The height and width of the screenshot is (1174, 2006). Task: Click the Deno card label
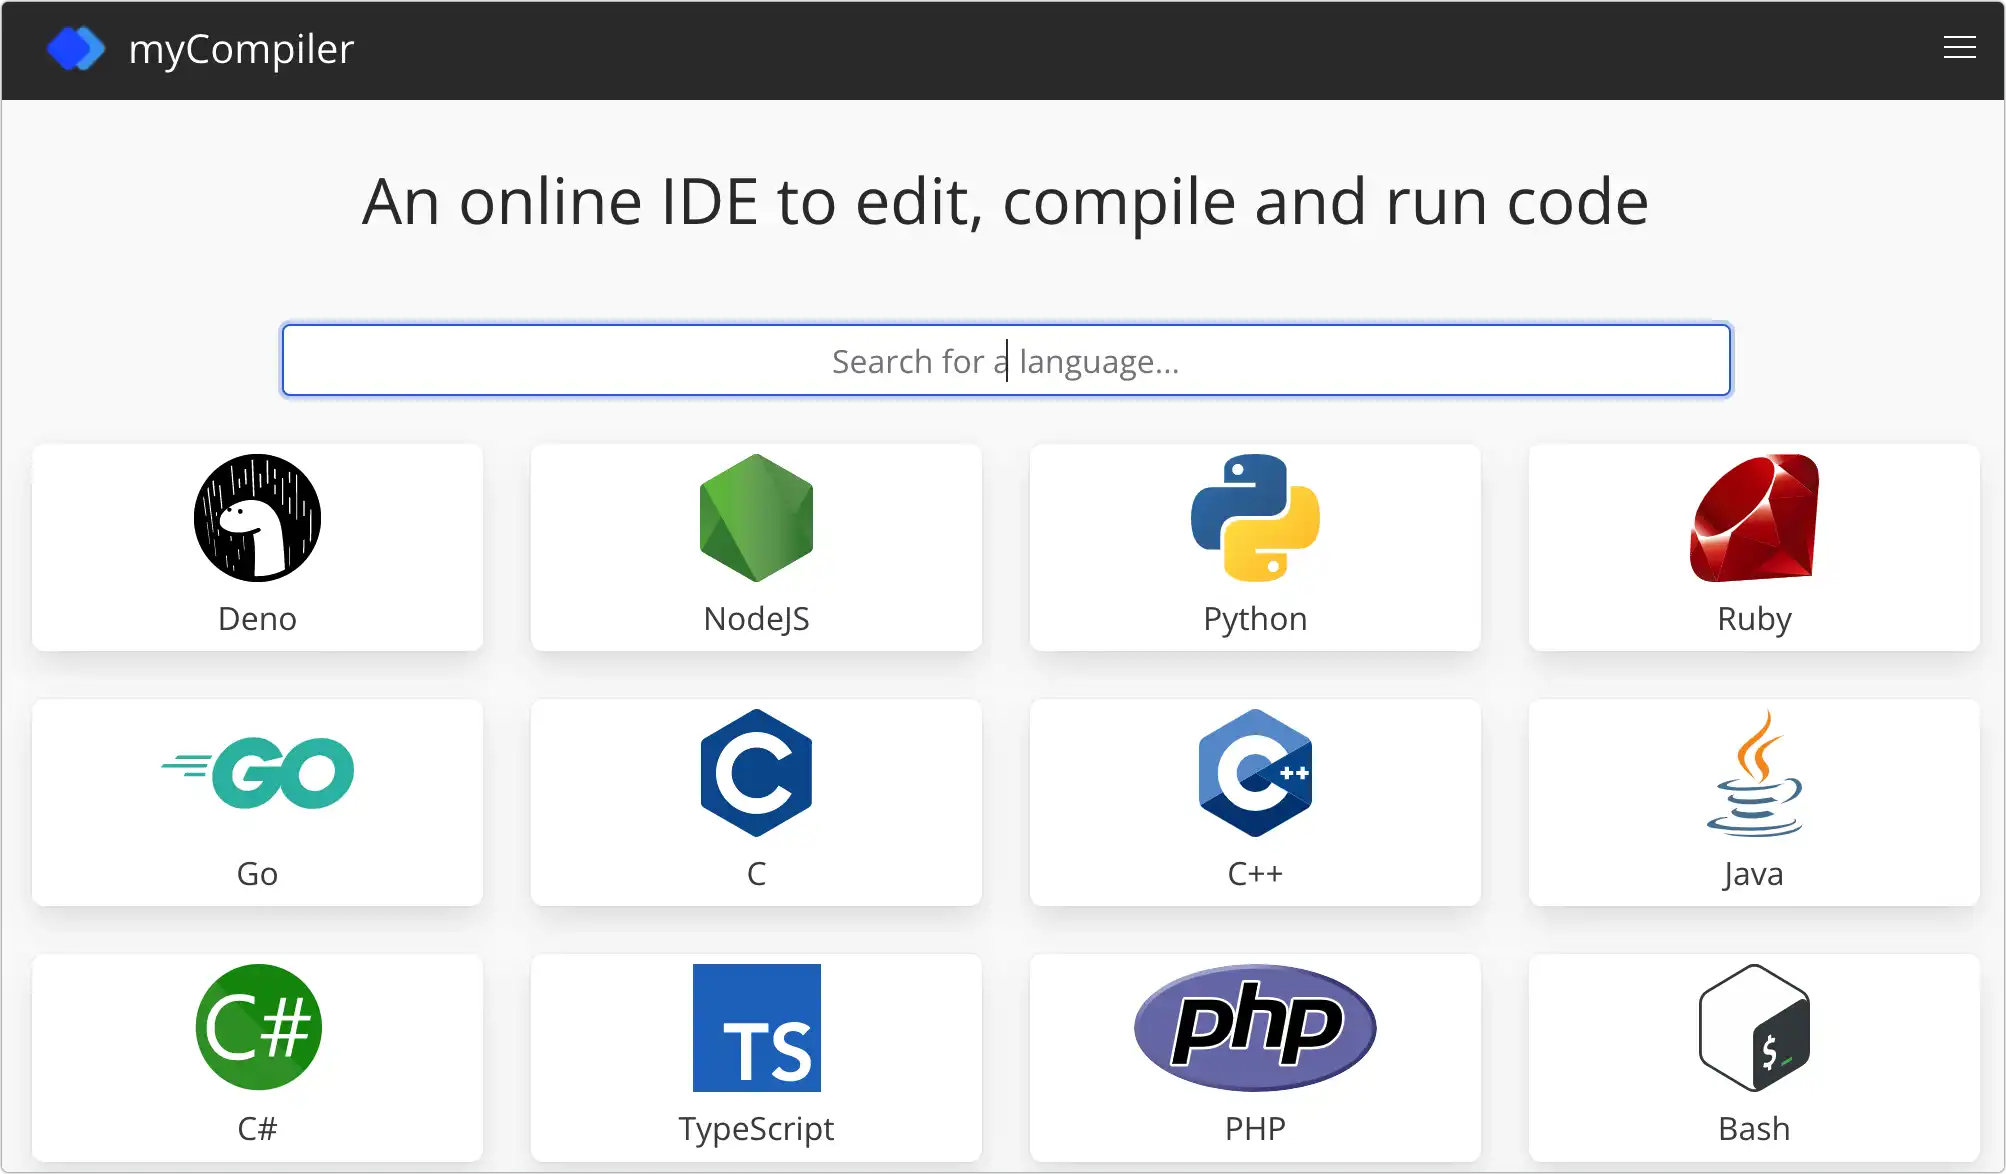tap(257, 619)
